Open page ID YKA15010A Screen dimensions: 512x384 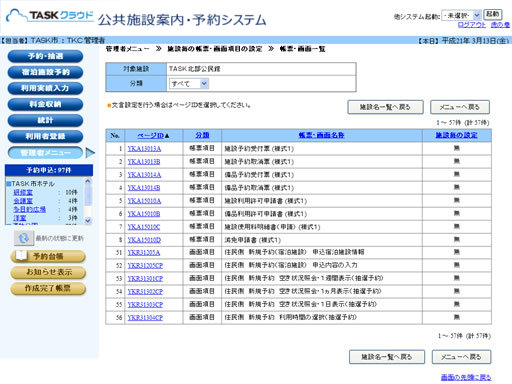click(144, 201)
